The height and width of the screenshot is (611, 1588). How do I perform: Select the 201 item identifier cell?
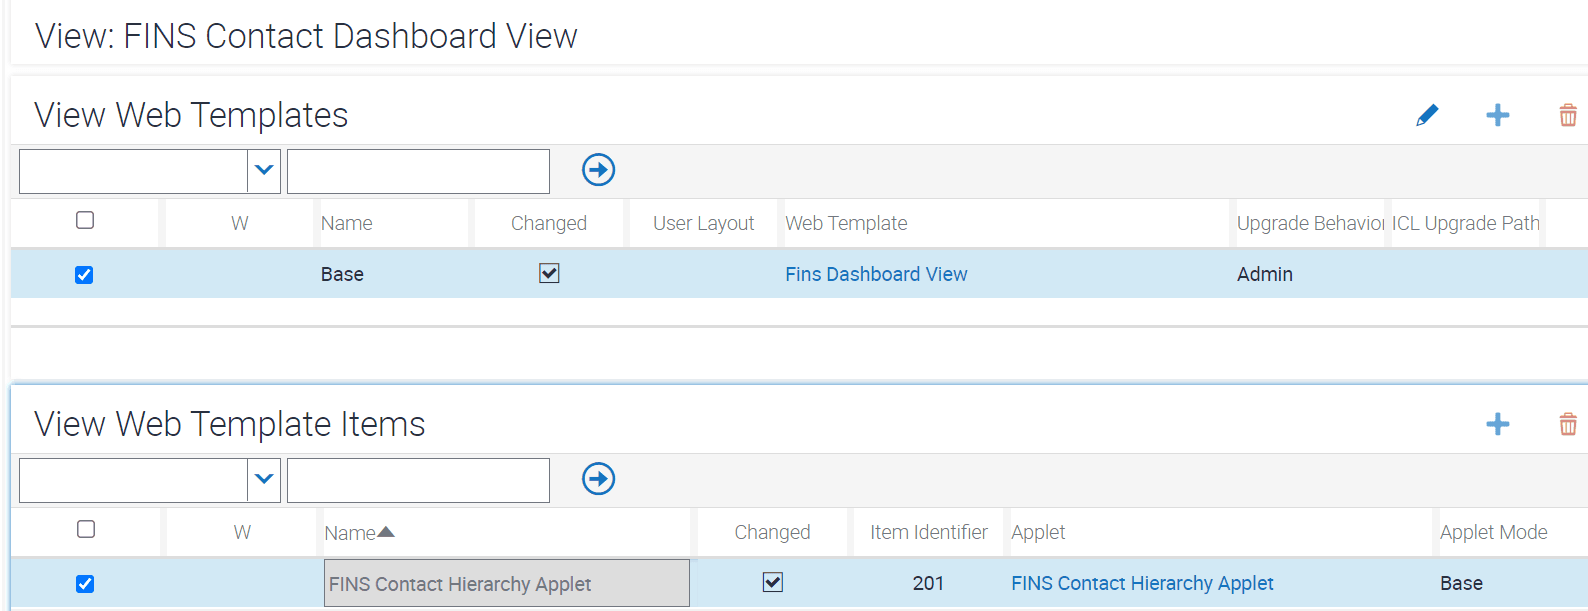coord(928,583)
